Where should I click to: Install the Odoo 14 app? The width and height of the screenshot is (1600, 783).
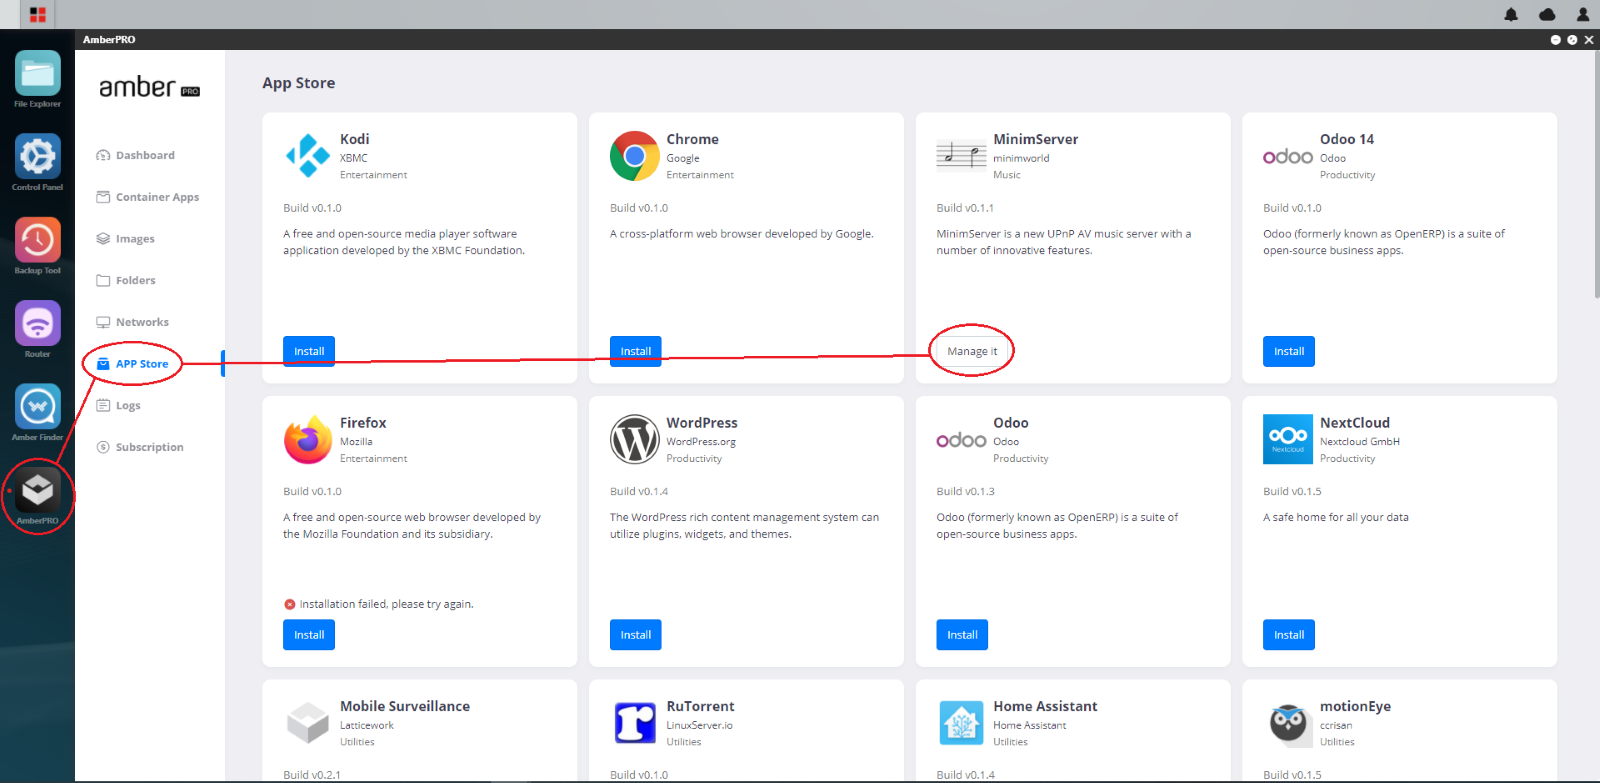(x=1289, y=351)
